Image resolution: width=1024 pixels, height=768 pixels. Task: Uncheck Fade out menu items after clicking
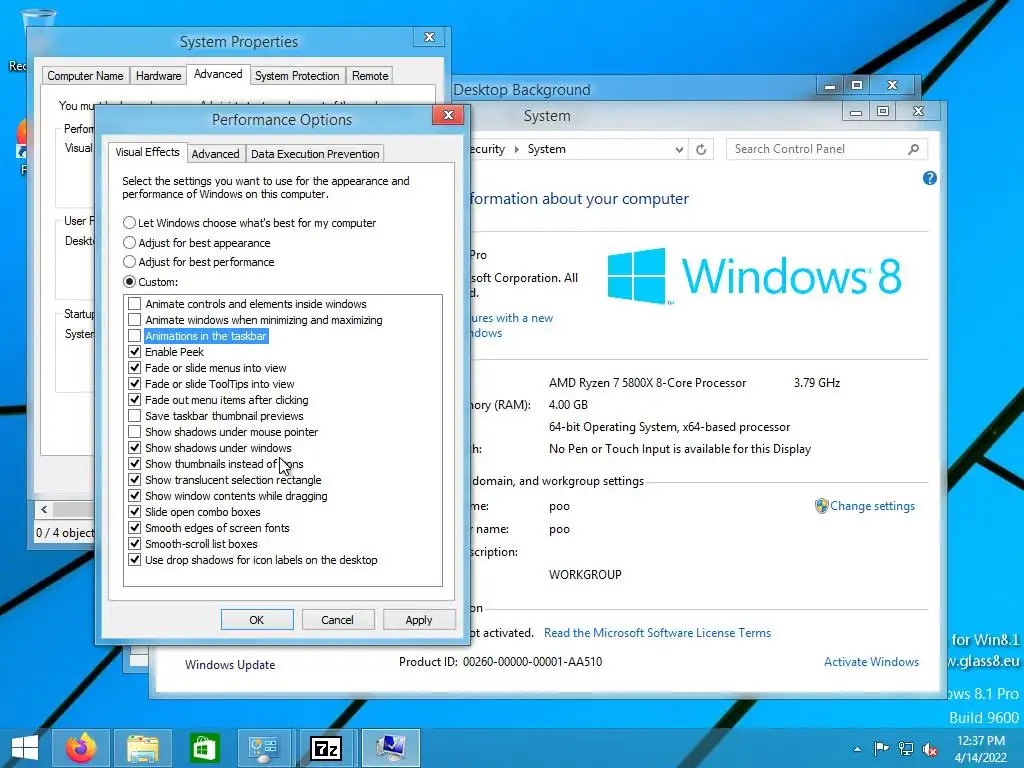(135, 400)
